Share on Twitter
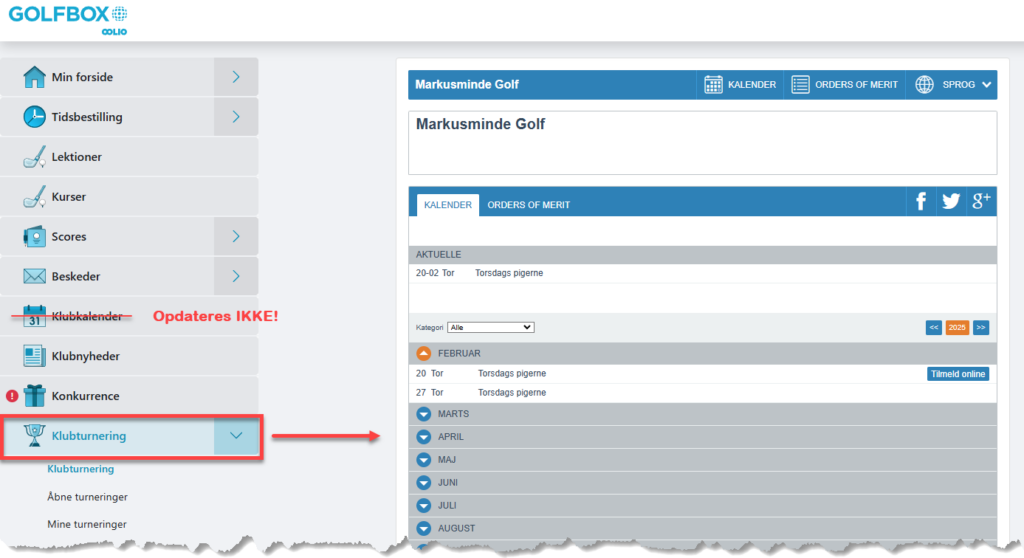The width and height of the screenshot is (1024, 558). pos(951,201)
